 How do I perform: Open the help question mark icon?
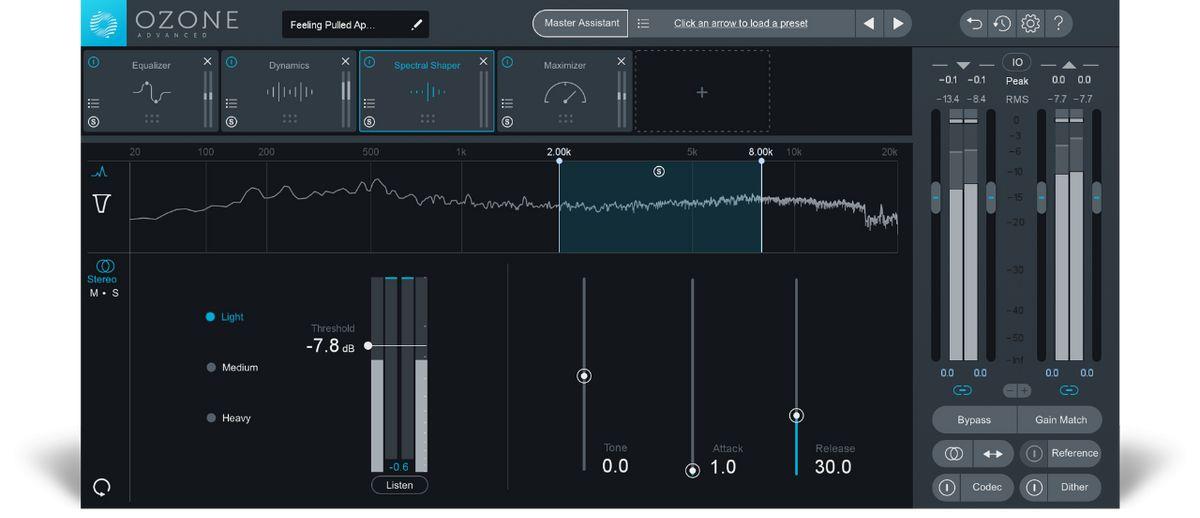click(1059, 23)
